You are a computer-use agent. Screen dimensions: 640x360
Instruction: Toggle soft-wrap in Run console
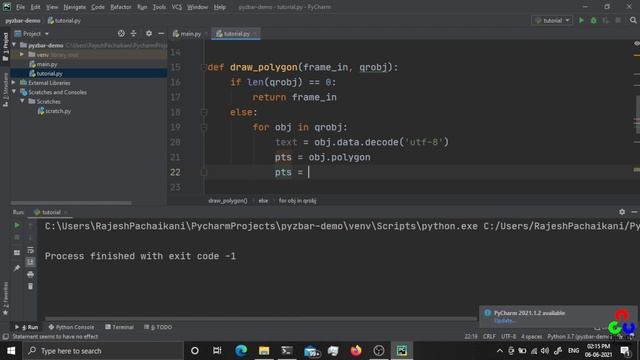[x=30, y=250]
